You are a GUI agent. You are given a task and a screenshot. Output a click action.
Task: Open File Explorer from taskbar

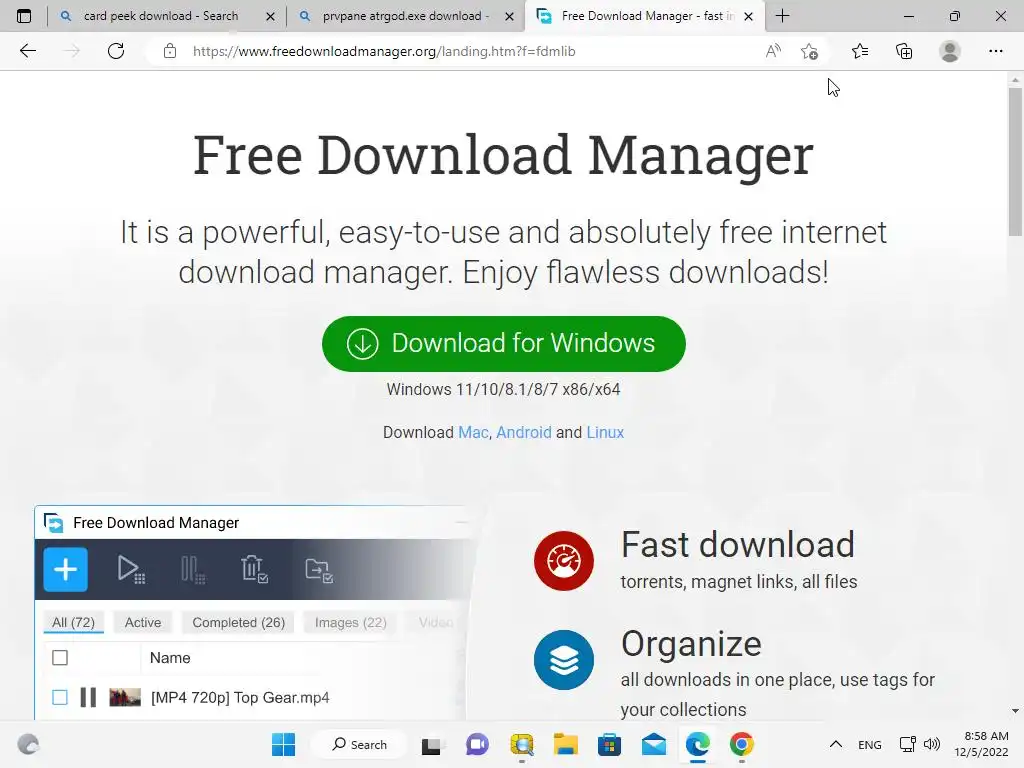pos(566,744)
